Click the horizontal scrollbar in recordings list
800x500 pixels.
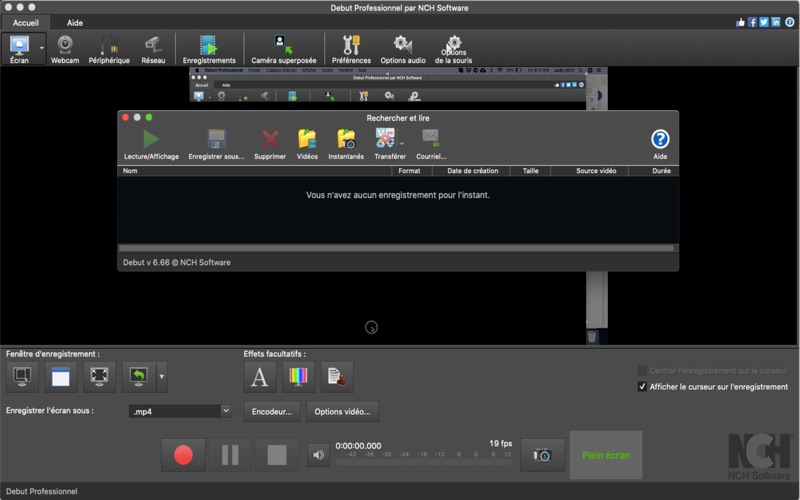pyautogui.click(x=396, y=248)
